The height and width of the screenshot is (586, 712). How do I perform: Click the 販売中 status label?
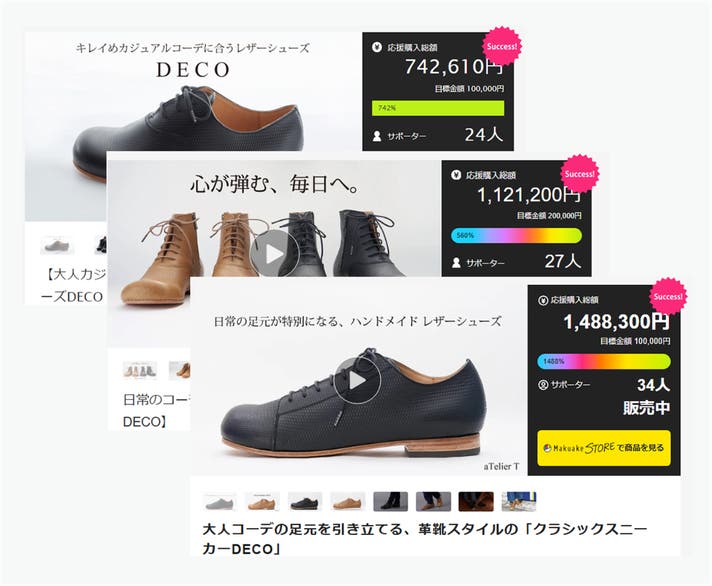(646, 408)
